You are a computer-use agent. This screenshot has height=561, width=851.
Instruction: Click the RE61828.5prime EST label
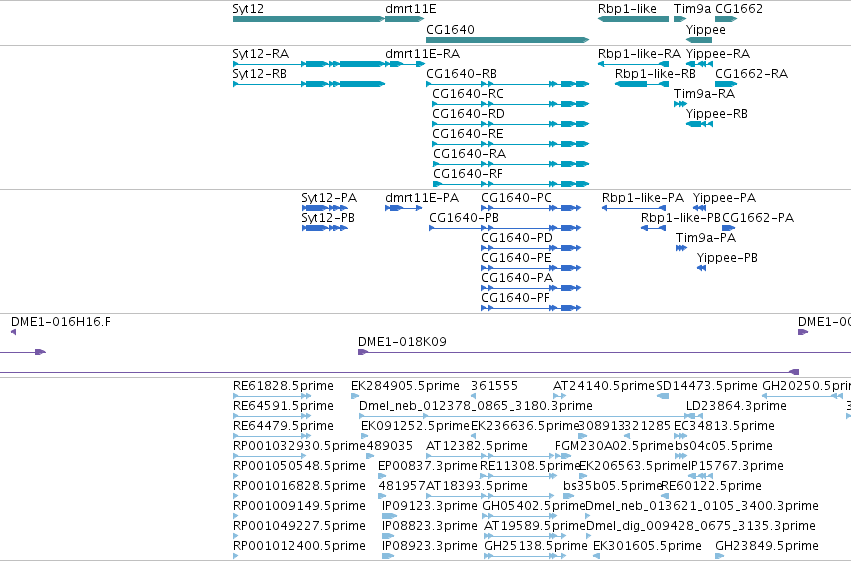[x=283, y=386]
